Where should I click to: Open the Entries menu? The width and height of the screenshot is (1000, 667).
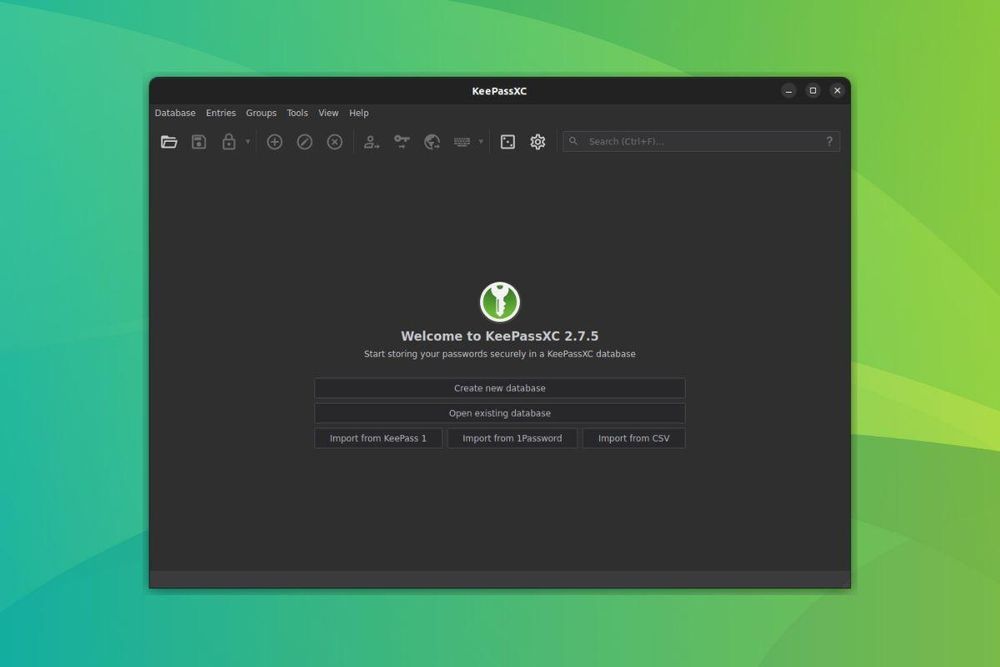coord(220,113)
